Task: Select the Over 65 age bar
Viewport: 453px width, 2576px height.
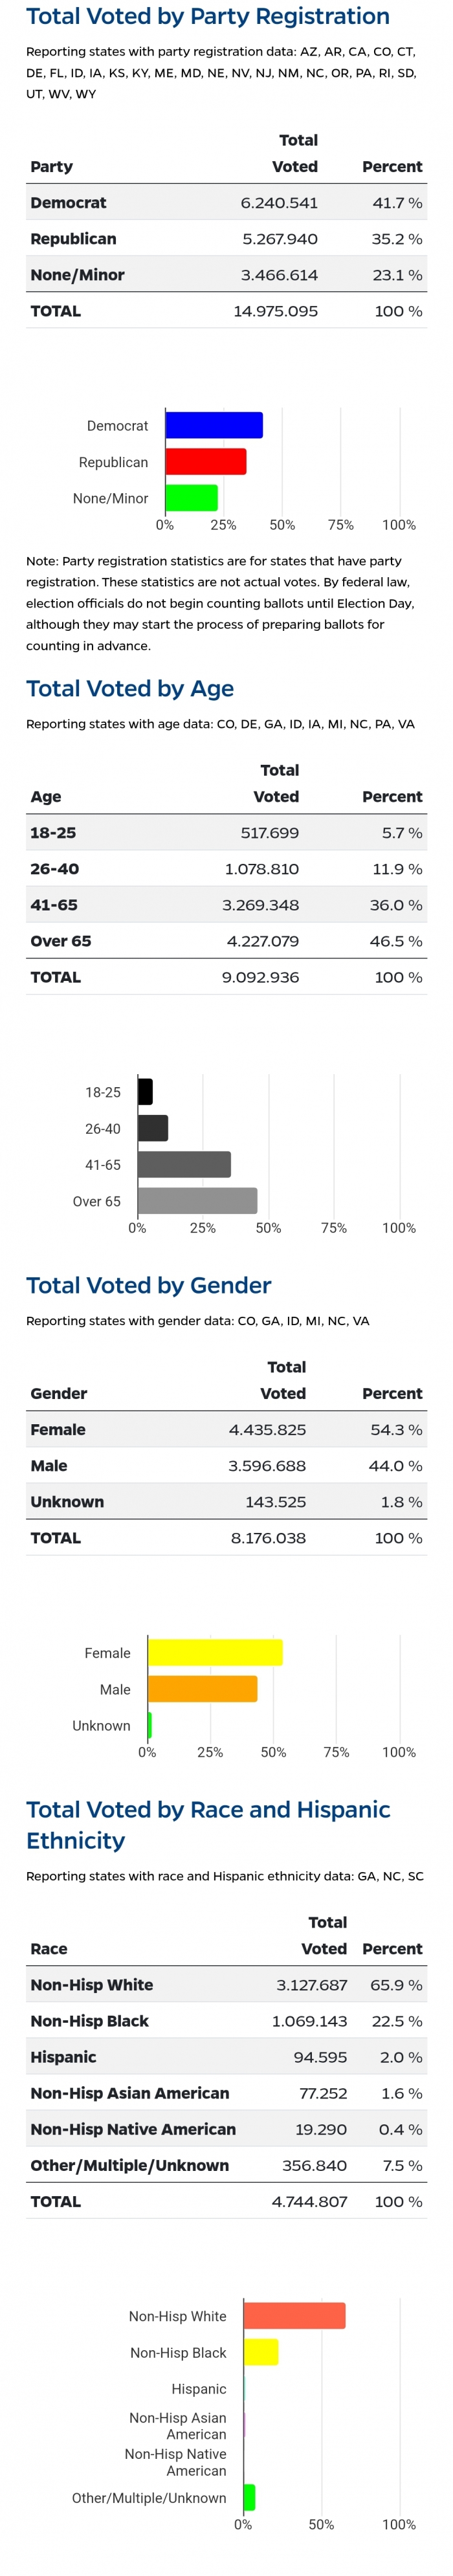Action: click(198, 1200)
